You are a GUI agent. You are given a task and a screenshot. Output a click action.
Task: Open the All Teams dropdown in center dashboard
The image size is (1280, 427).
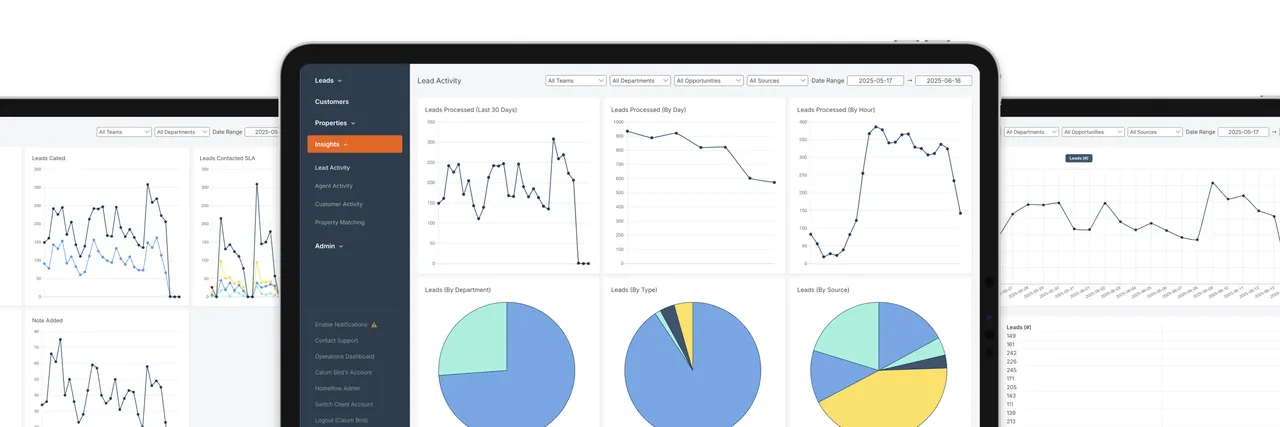(x=575, y=80)
